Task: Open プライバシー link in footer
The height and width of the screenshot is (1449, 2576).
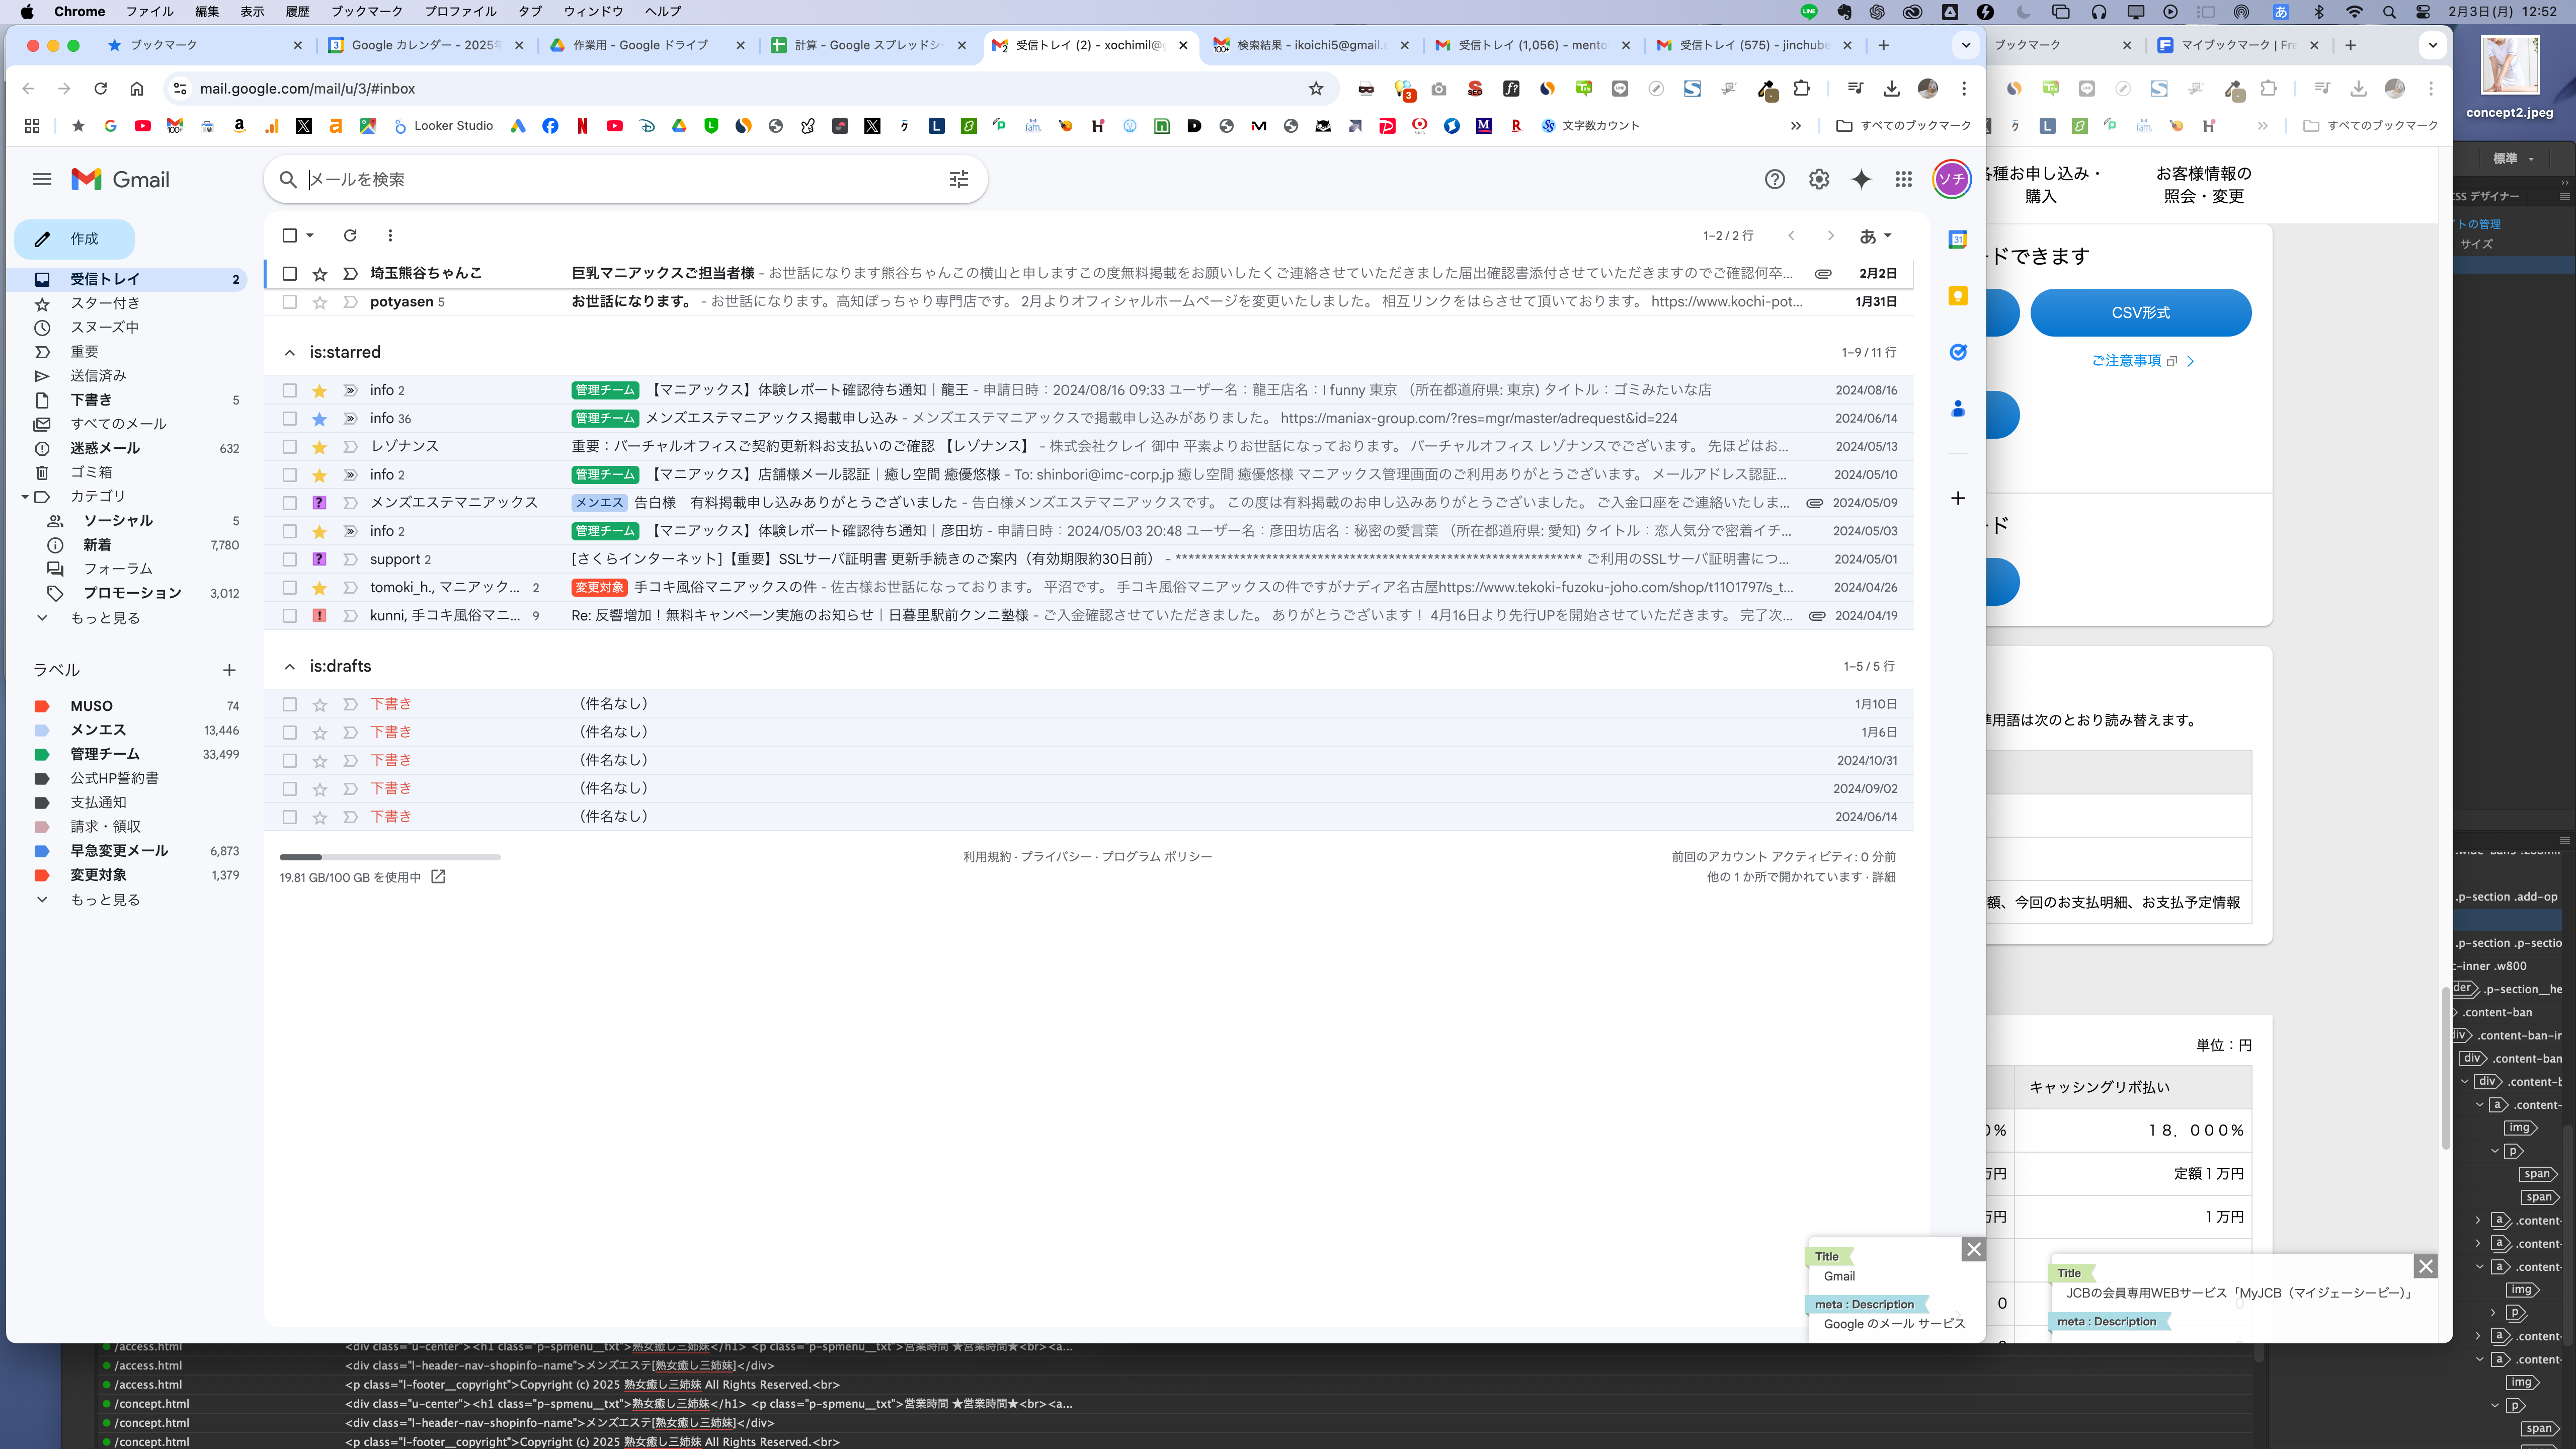Action: click(1057, 857)
